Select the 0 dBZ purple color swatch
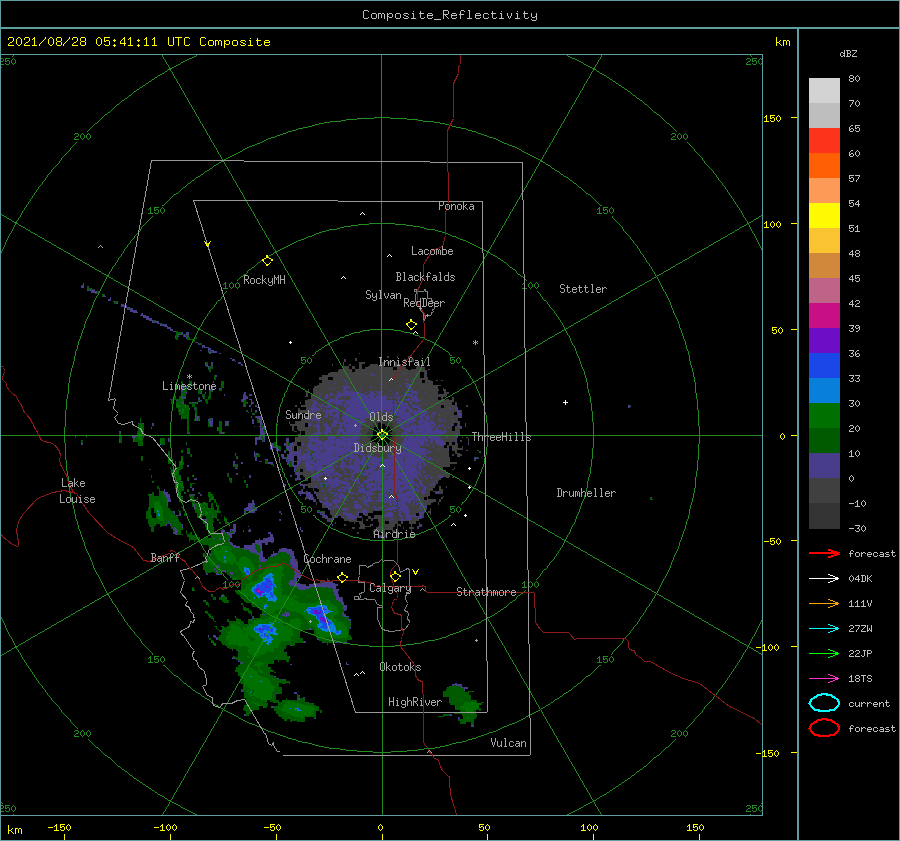 pyautogui.click(x=824, y=466)
